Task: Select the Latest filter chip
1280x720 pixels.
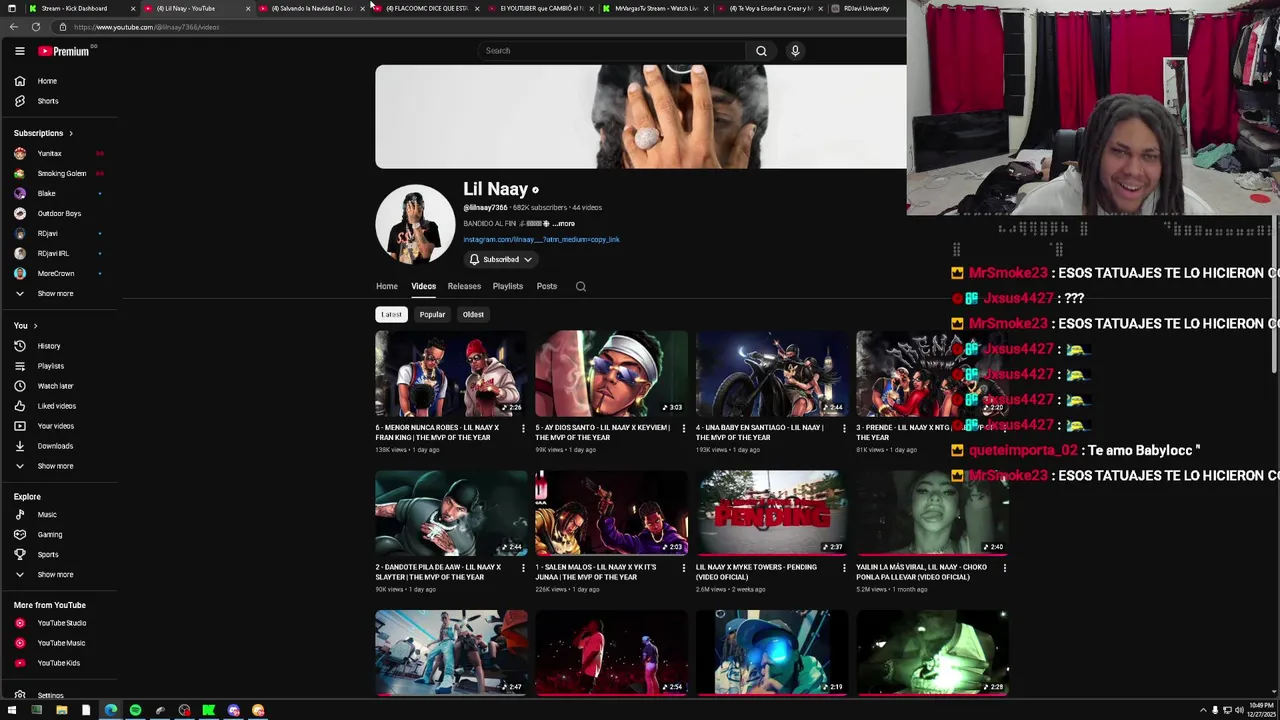Action: click(x=391, y=314)
